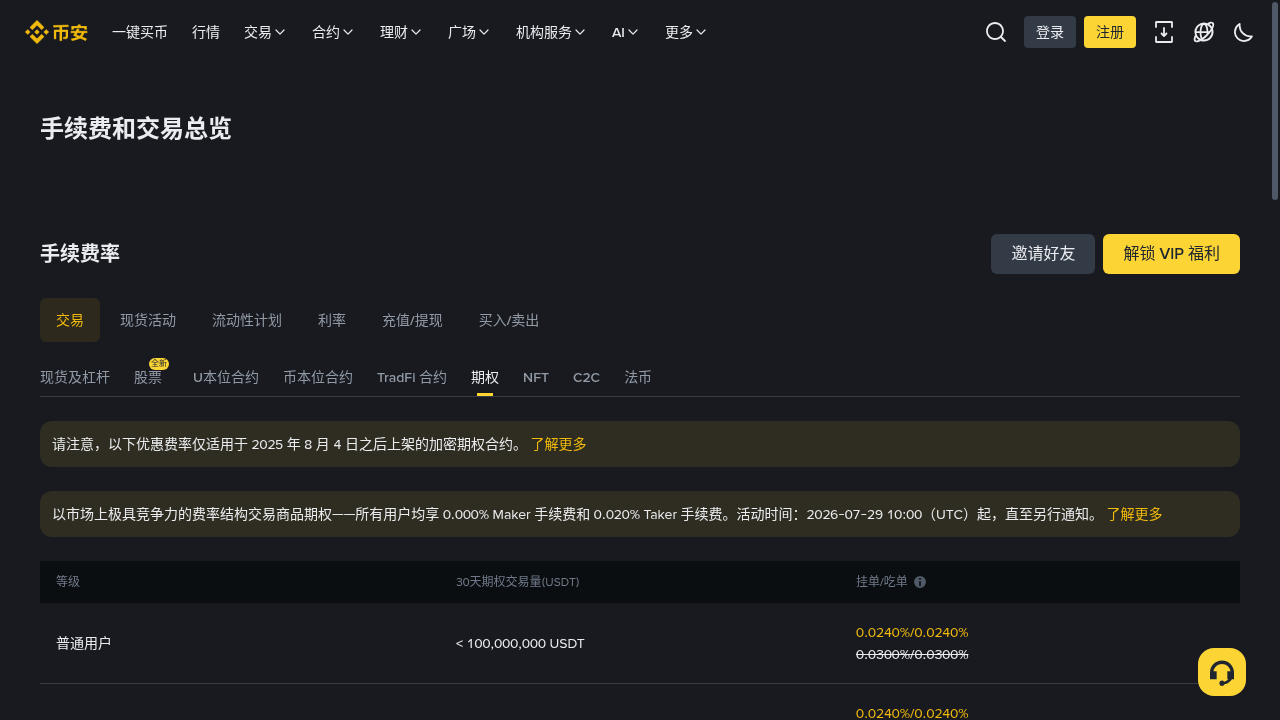Viewport: 1280px width, 720px height.
Task: Click the download app icon
Action: [1164, 32]
